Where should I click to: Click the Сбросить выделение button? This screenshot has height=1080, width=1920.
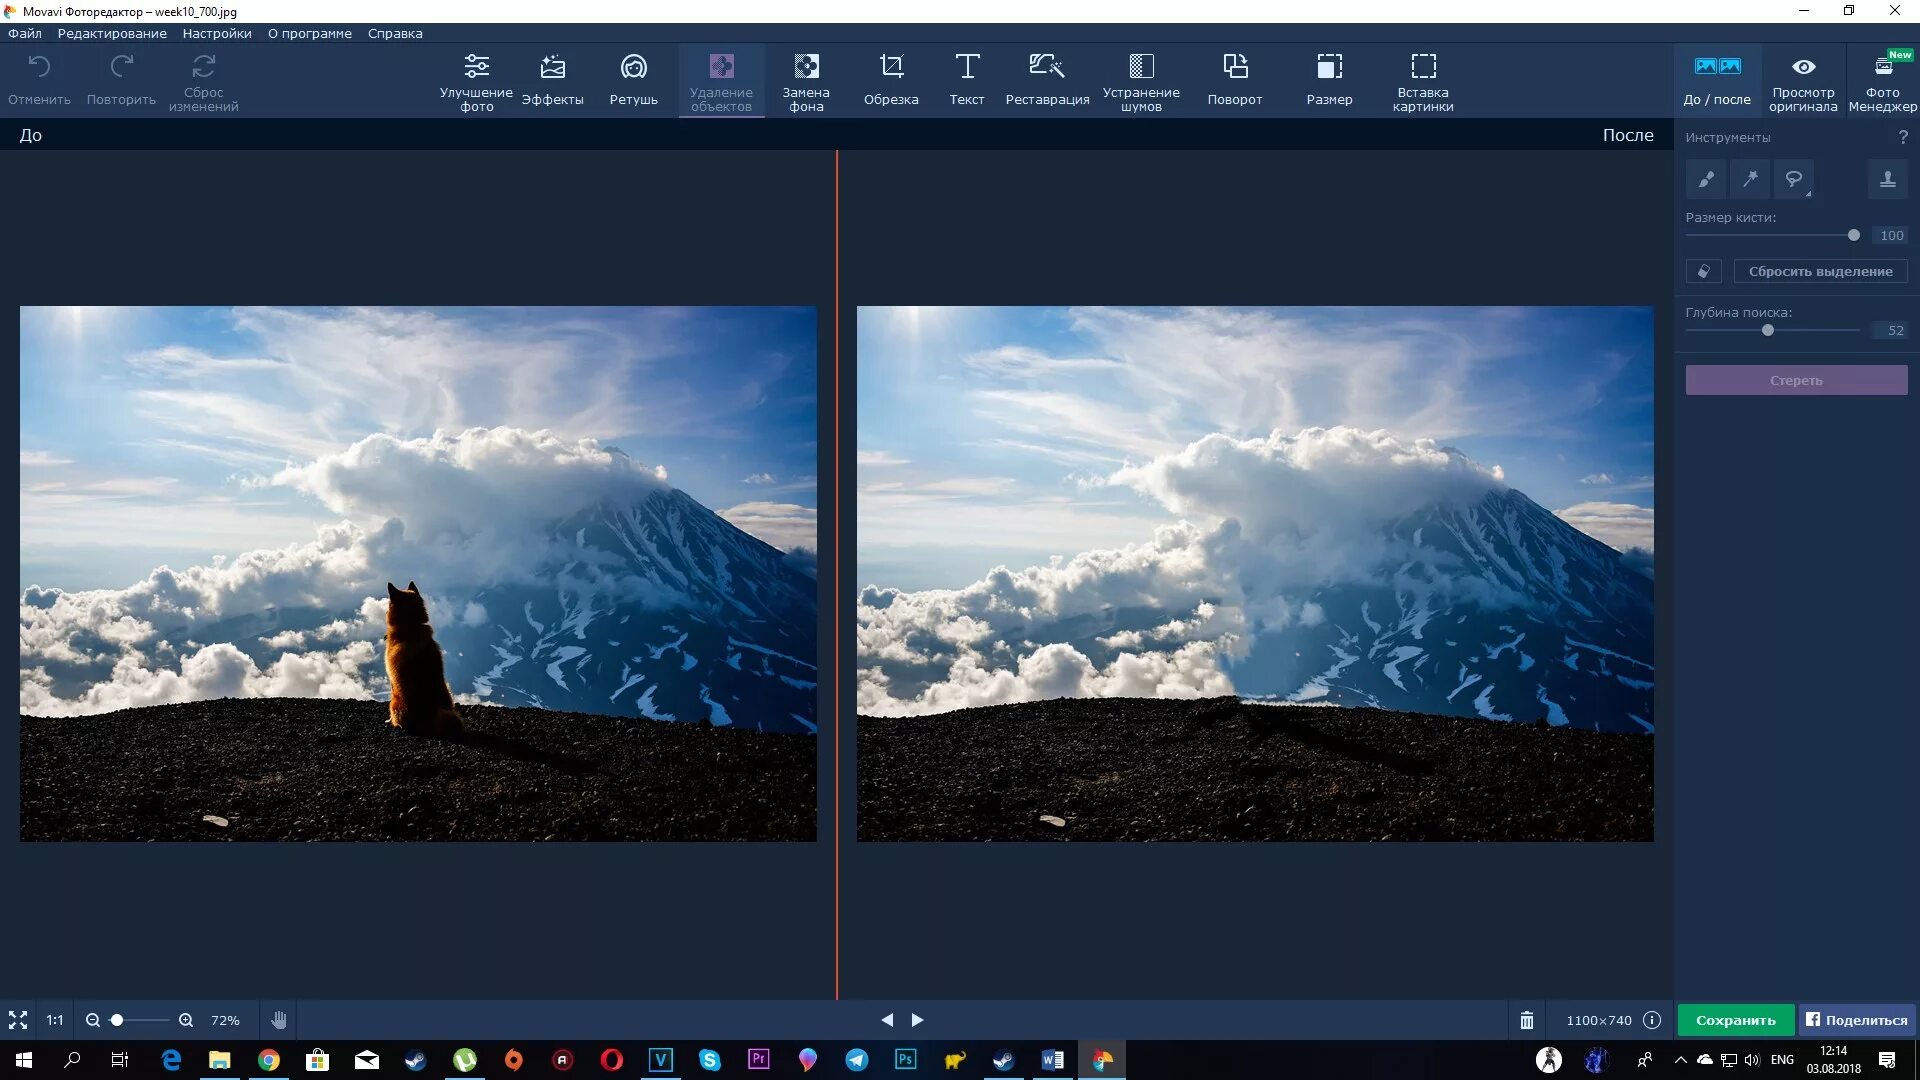click(x=1820, y=271)
